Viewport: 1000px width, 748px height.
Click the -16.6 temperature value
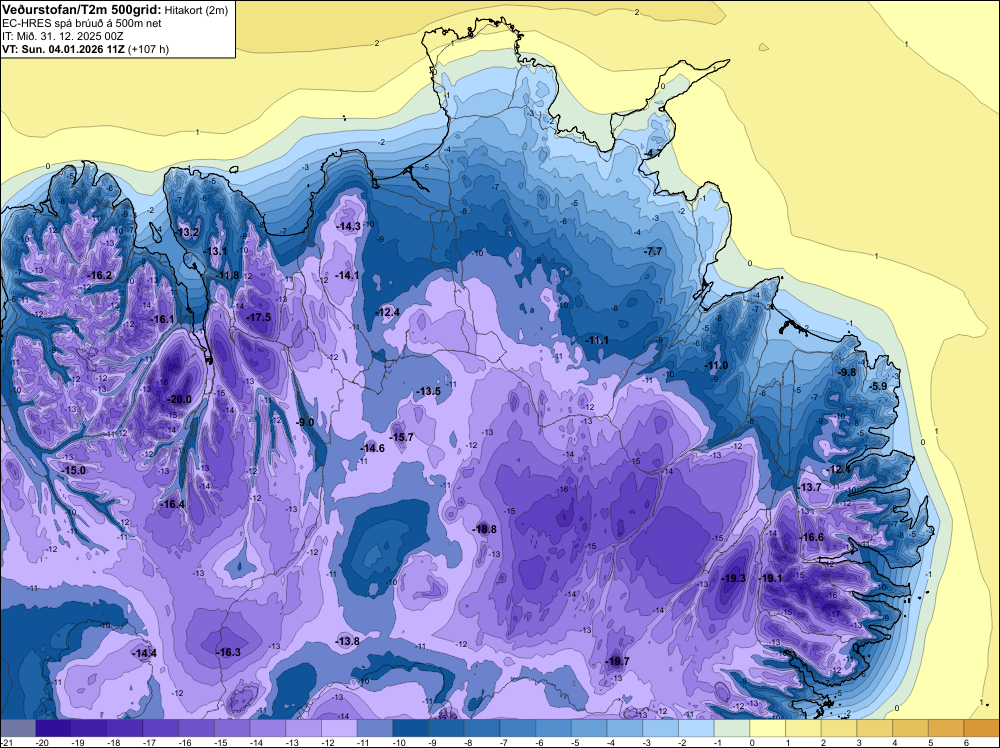812,538
